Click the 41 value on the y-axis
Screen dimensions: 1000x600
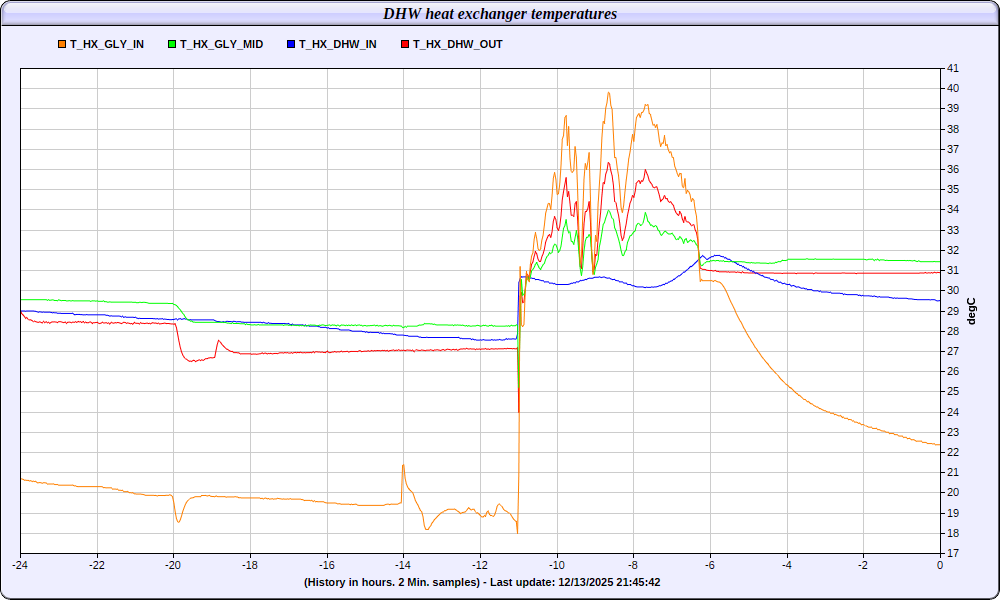(x=953, y=68)
